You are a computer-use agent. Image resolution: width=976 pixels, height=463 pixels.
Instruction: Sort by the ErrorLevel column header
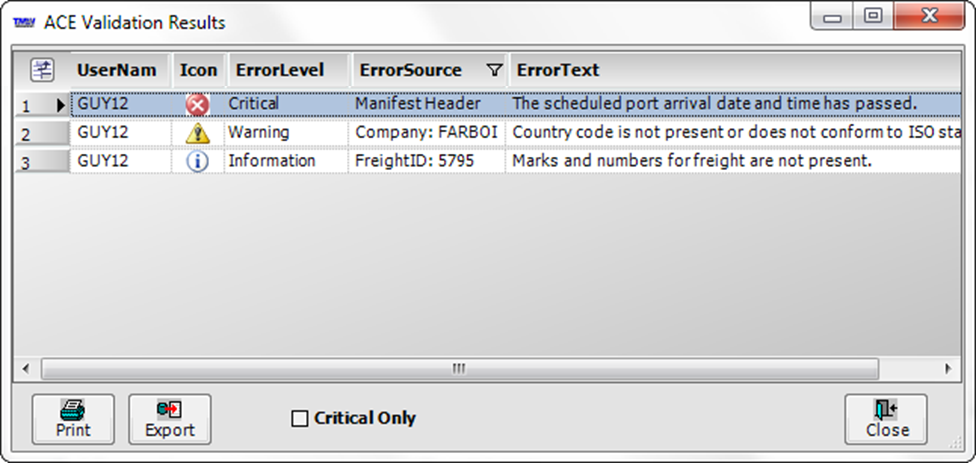pyautogui.click(x=280, y=70)
